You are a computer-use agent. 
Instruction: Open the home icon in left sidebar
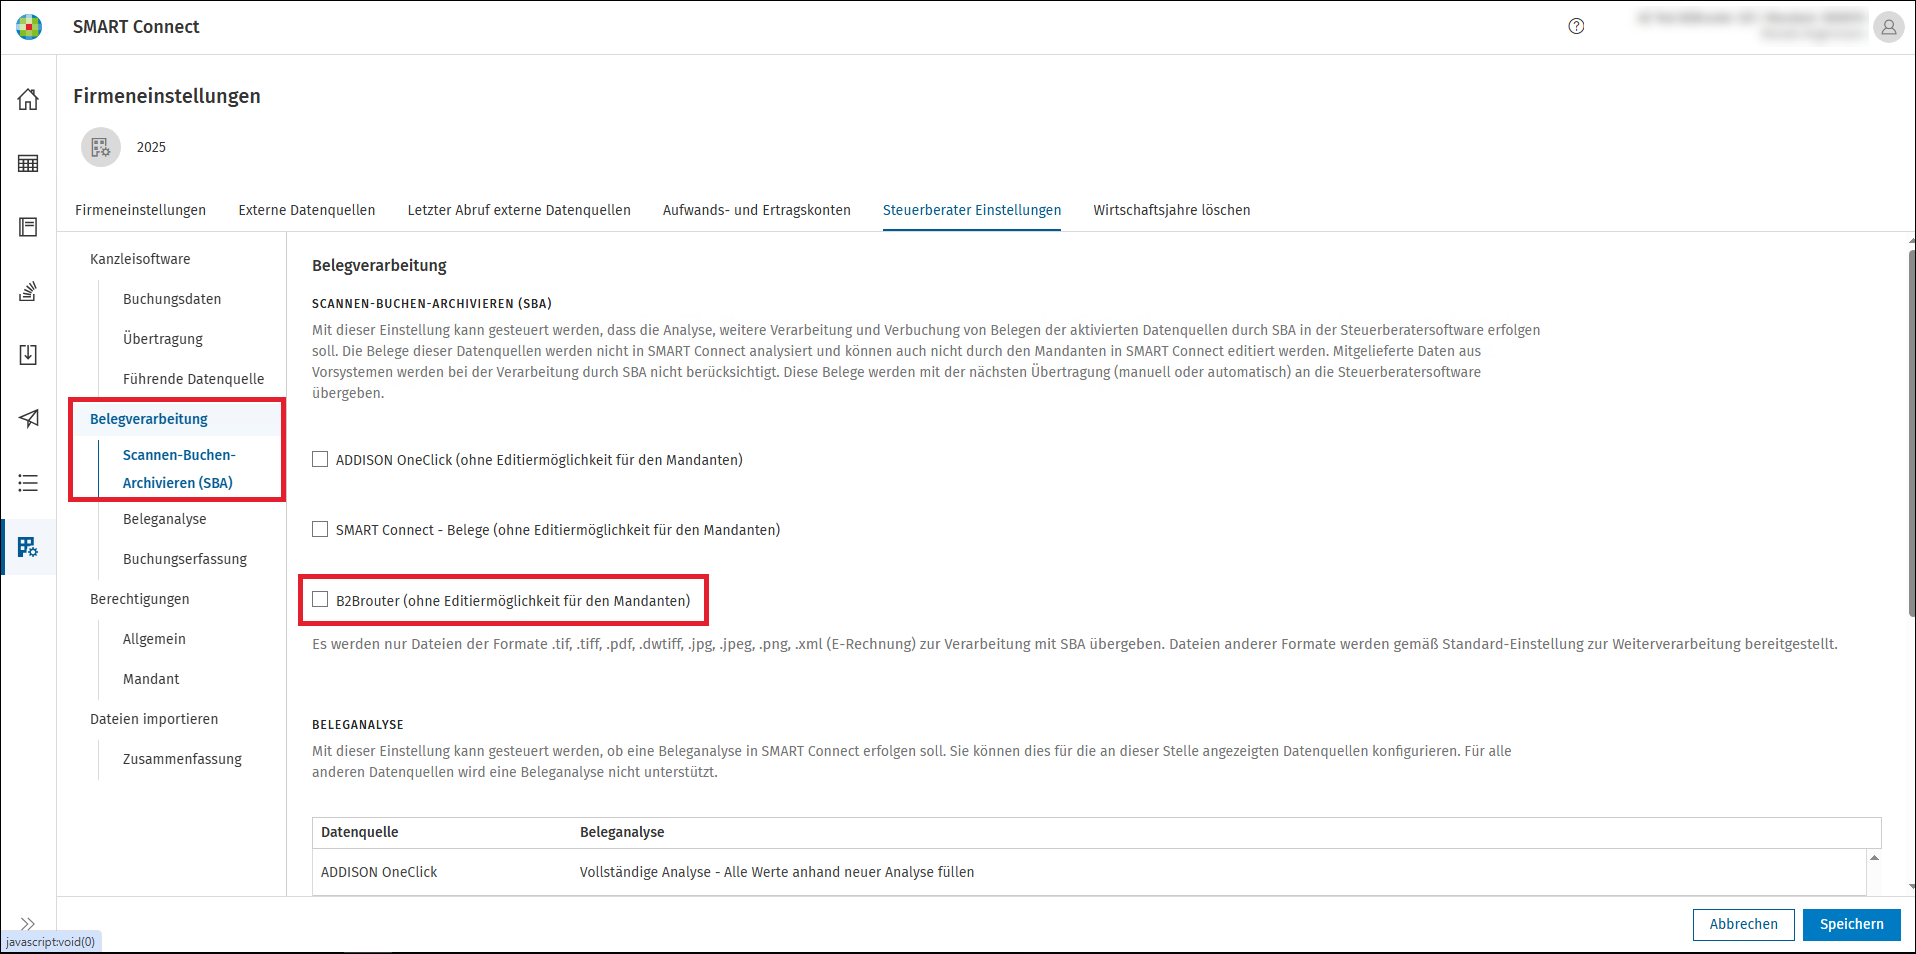[28, 99]
